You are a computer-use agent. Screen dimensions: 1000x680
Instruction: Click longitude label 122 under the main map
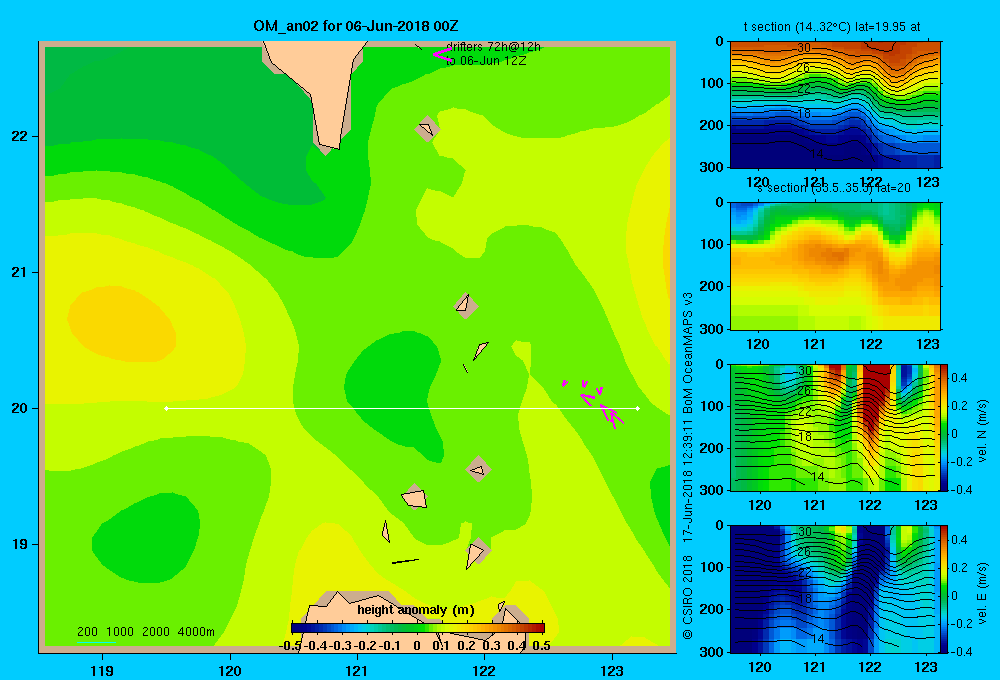[484, 670]
